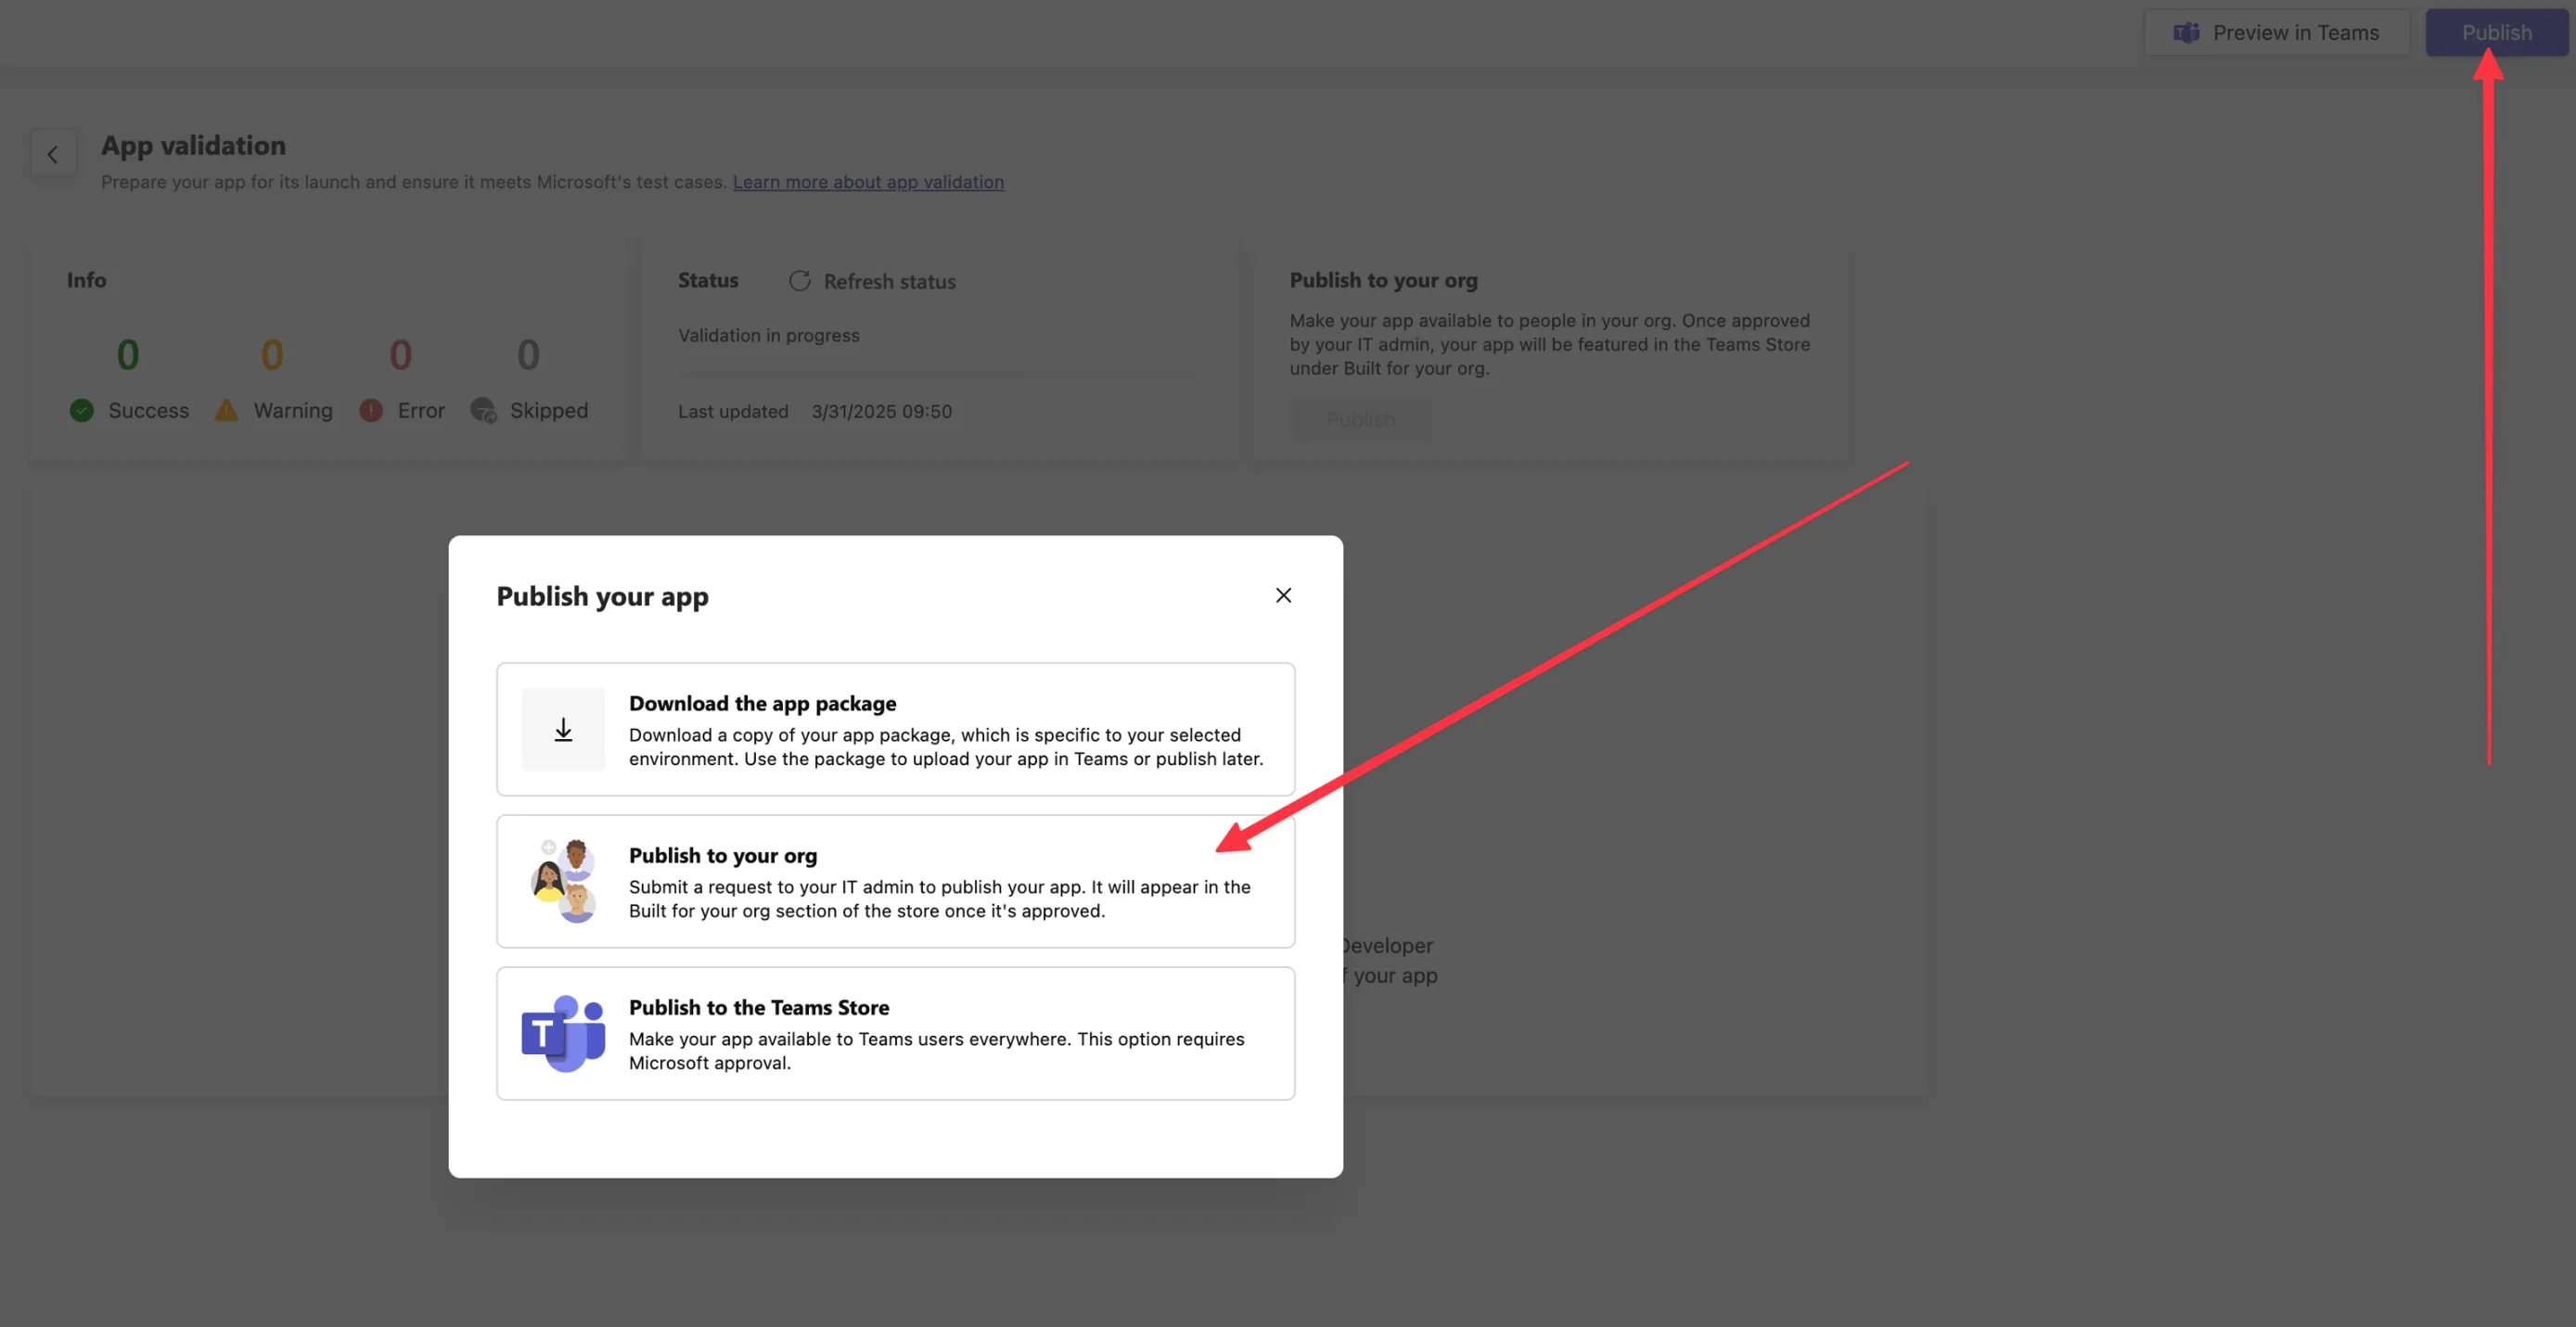Click the Validation in progress text
This screenshot has height=1327, width=2576.
[x=768, y=336]
